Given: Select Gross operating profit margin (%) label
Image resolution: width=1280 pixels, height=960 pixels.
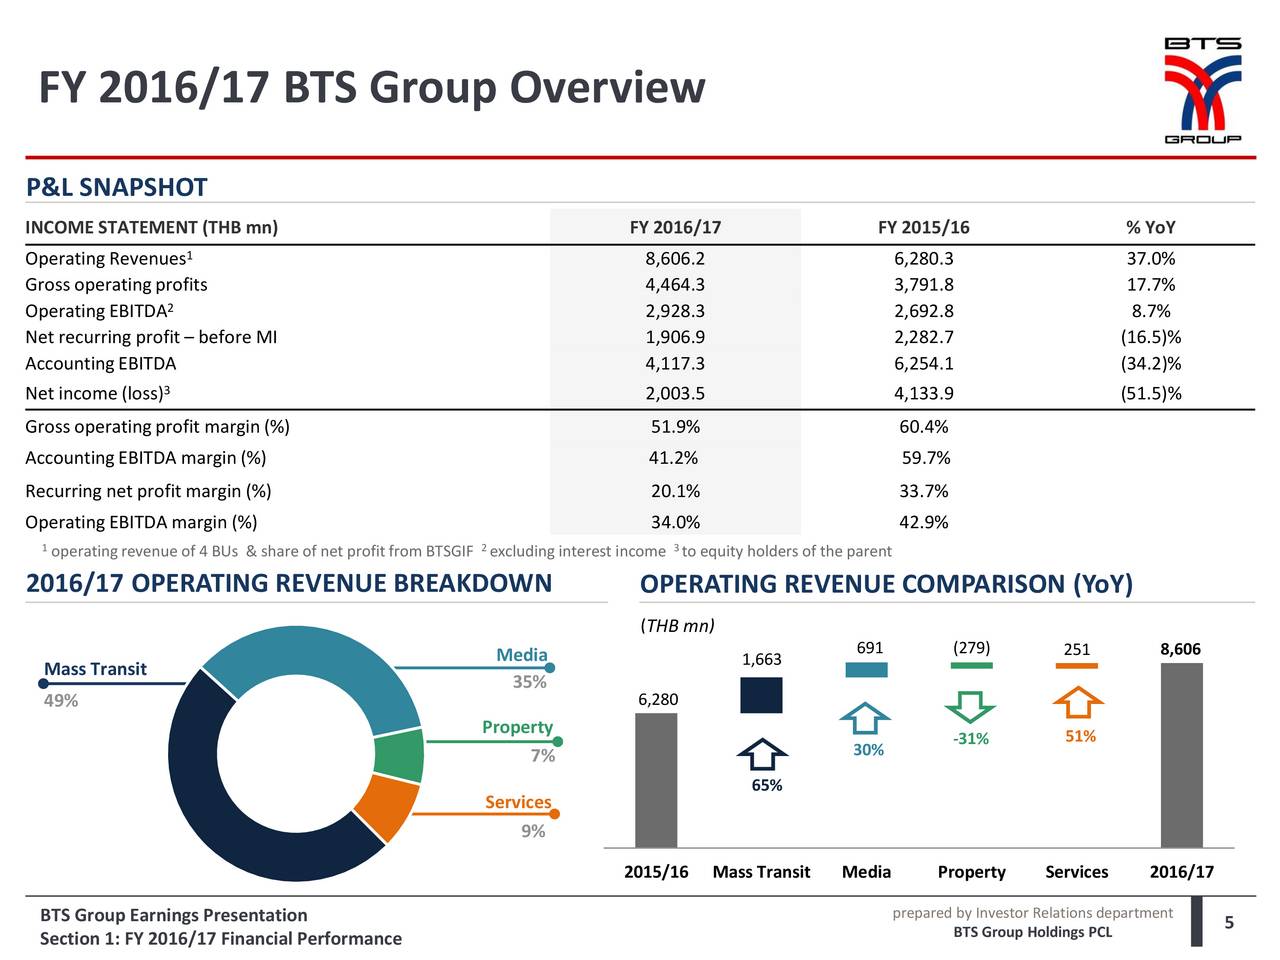Looking at the screenshot, I should (x=157, y=427).
